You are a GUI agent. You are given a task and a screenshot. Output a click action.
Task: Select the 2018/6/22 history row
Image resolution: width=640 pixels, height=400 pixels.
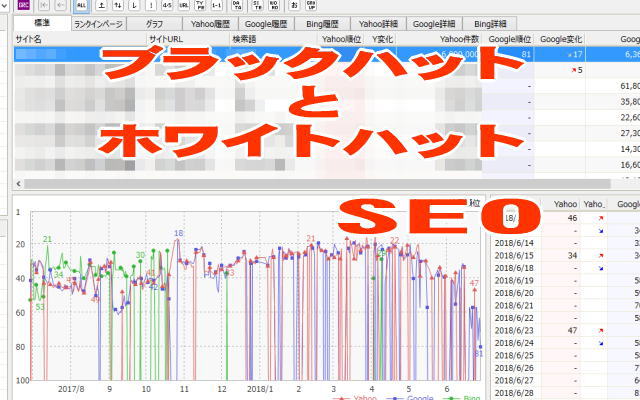[565, 318]
